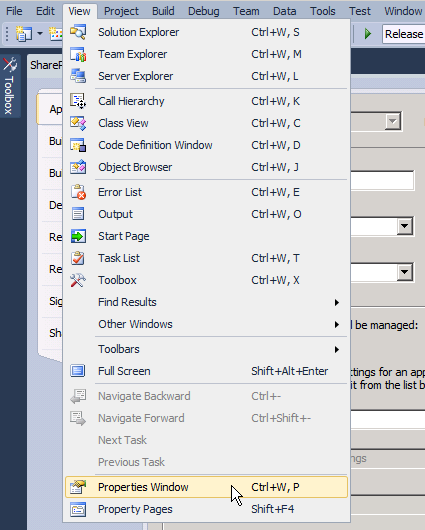Click the Task List icon
The width and height of the screenshot is (425, 530).
(78, 258)
